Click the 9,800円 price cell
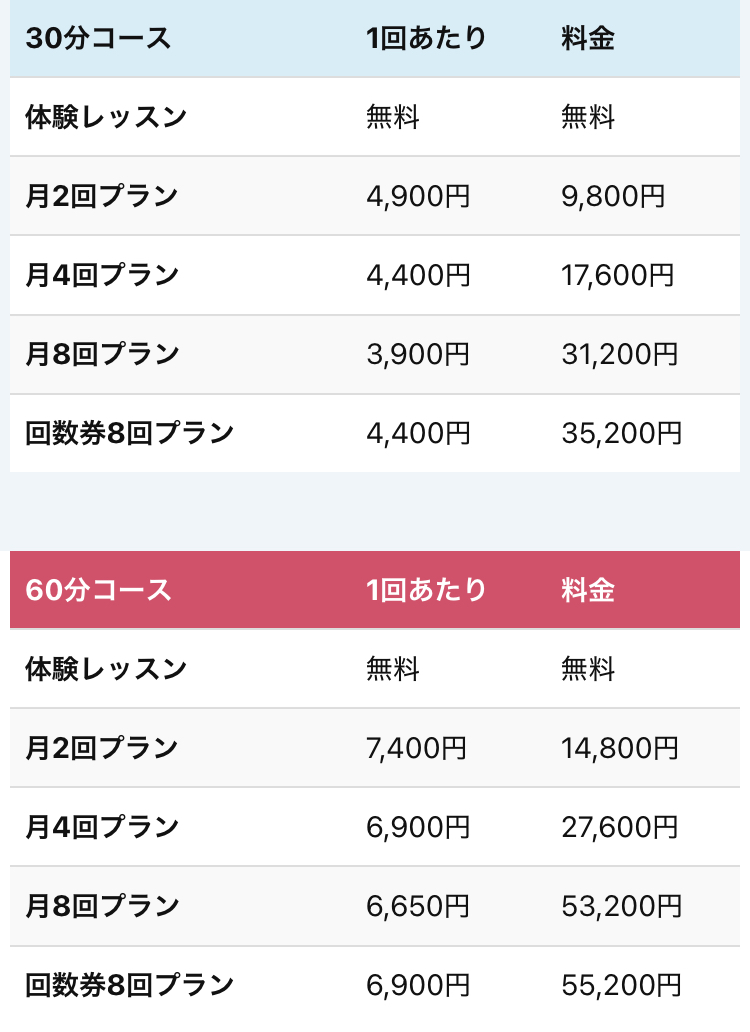This screenshot has height=1032, width=750. coord(613,196)
